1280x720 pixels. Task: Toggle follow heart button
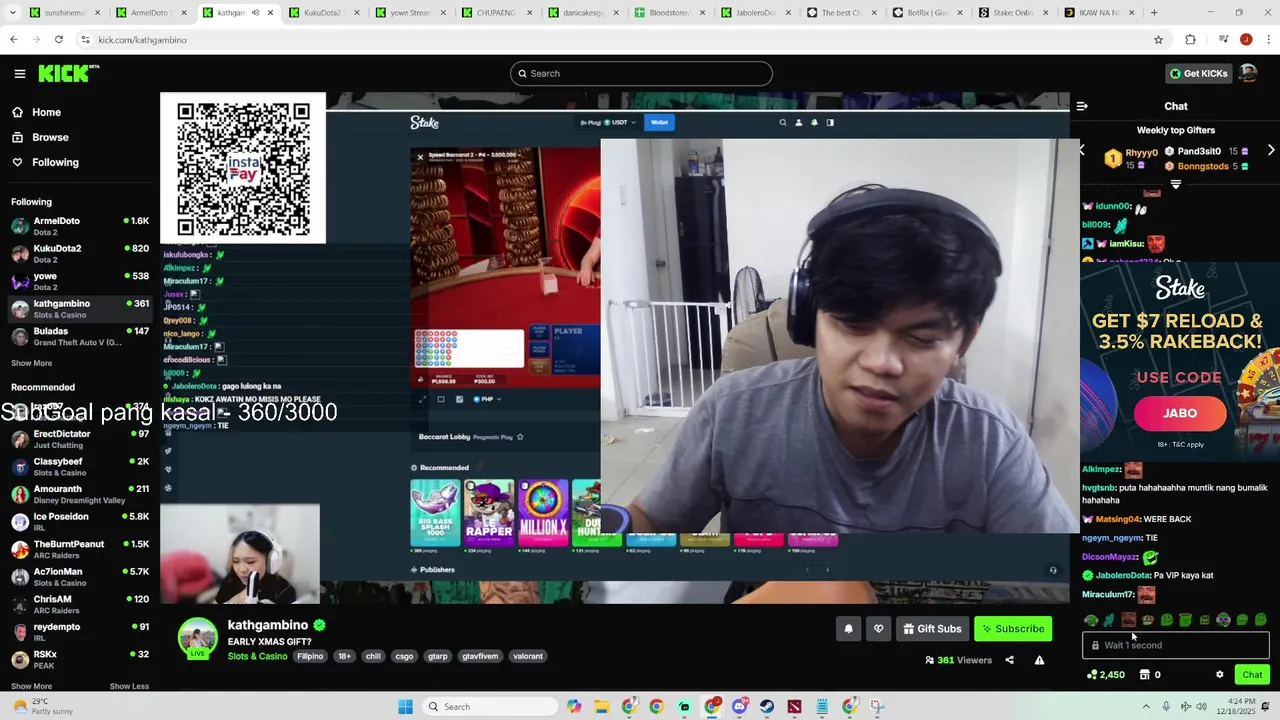(879, 629)
